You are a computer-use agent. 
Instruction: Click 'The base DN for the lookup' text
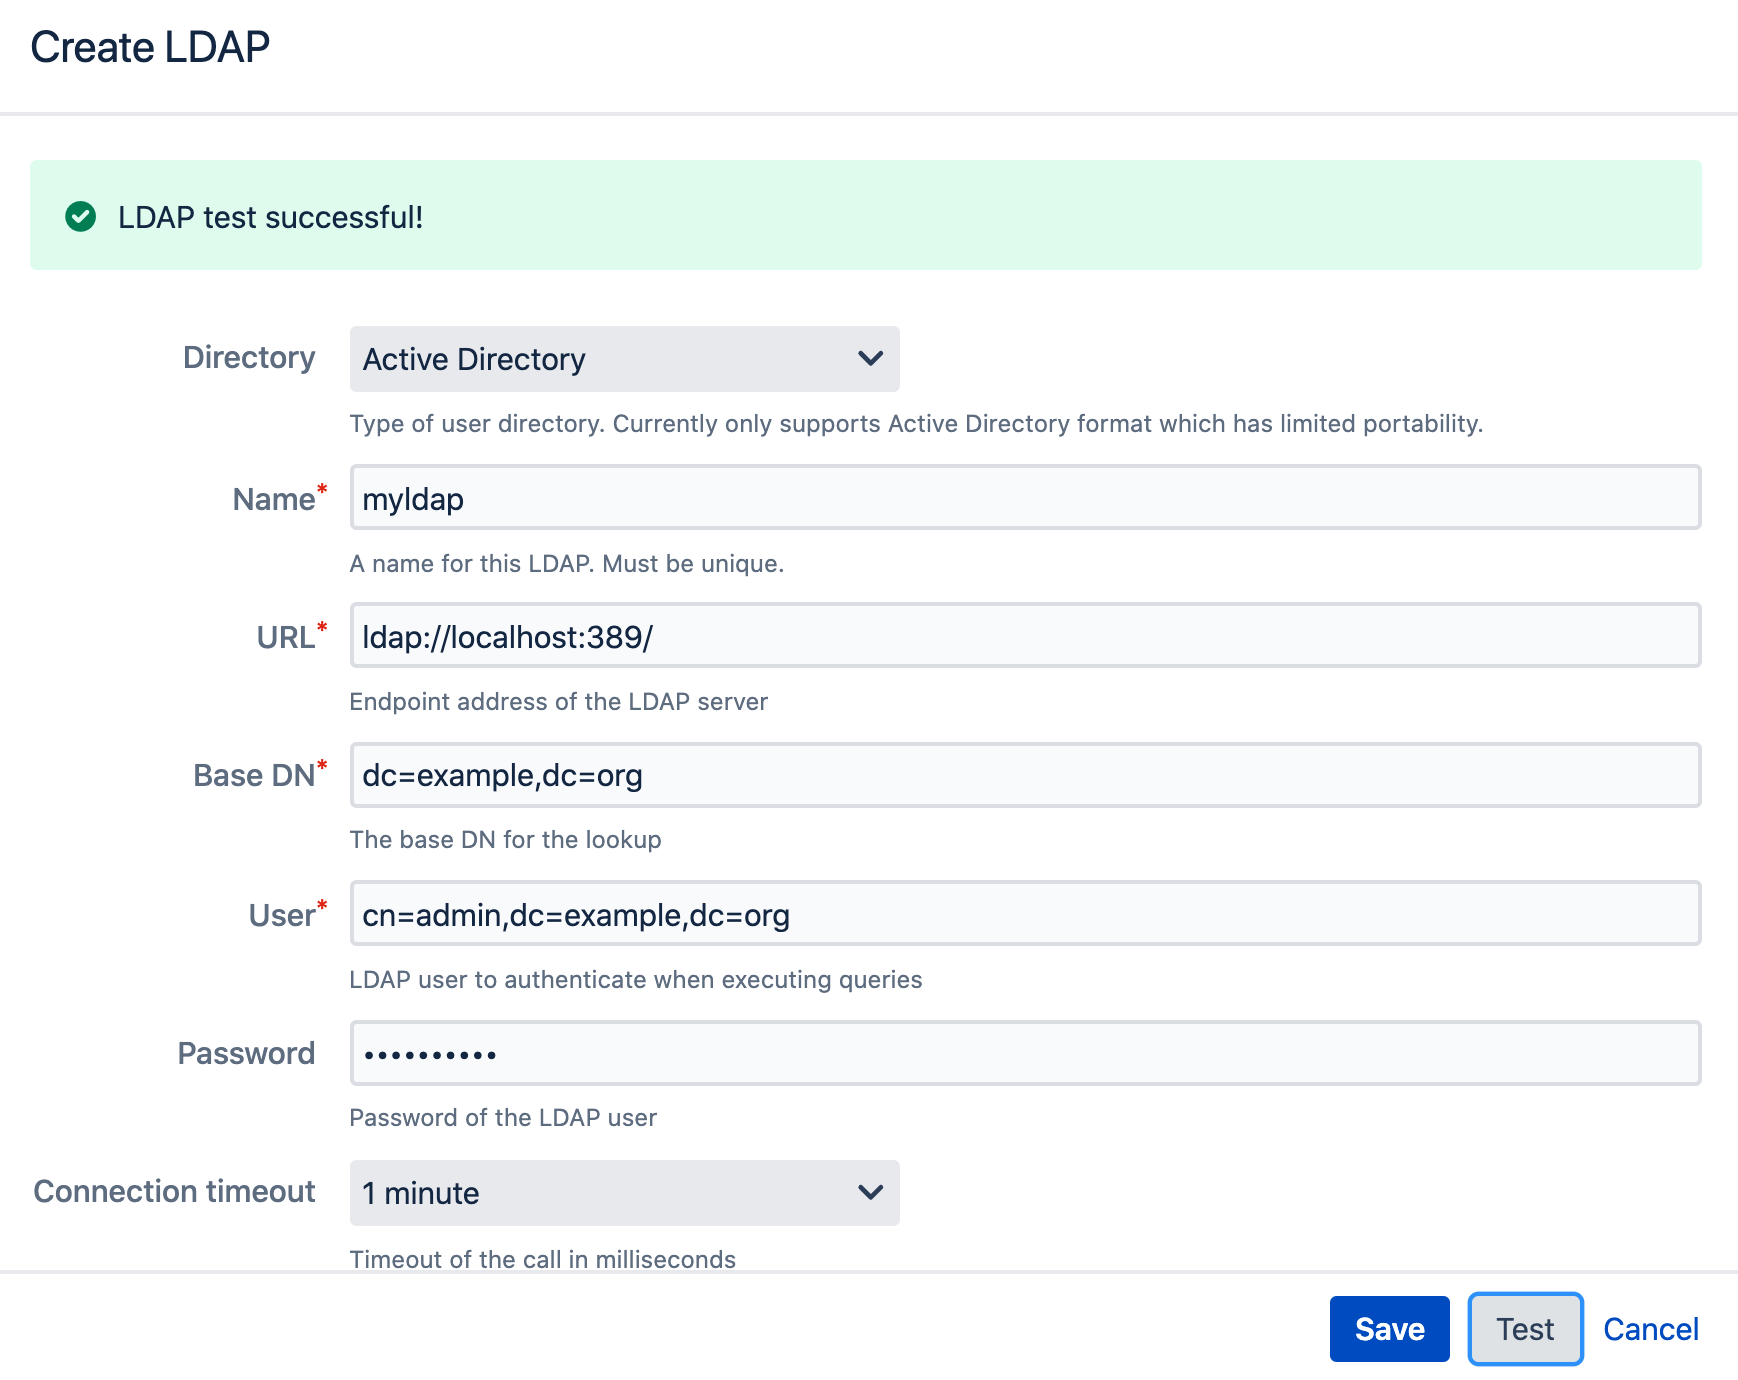click(506, 840)
